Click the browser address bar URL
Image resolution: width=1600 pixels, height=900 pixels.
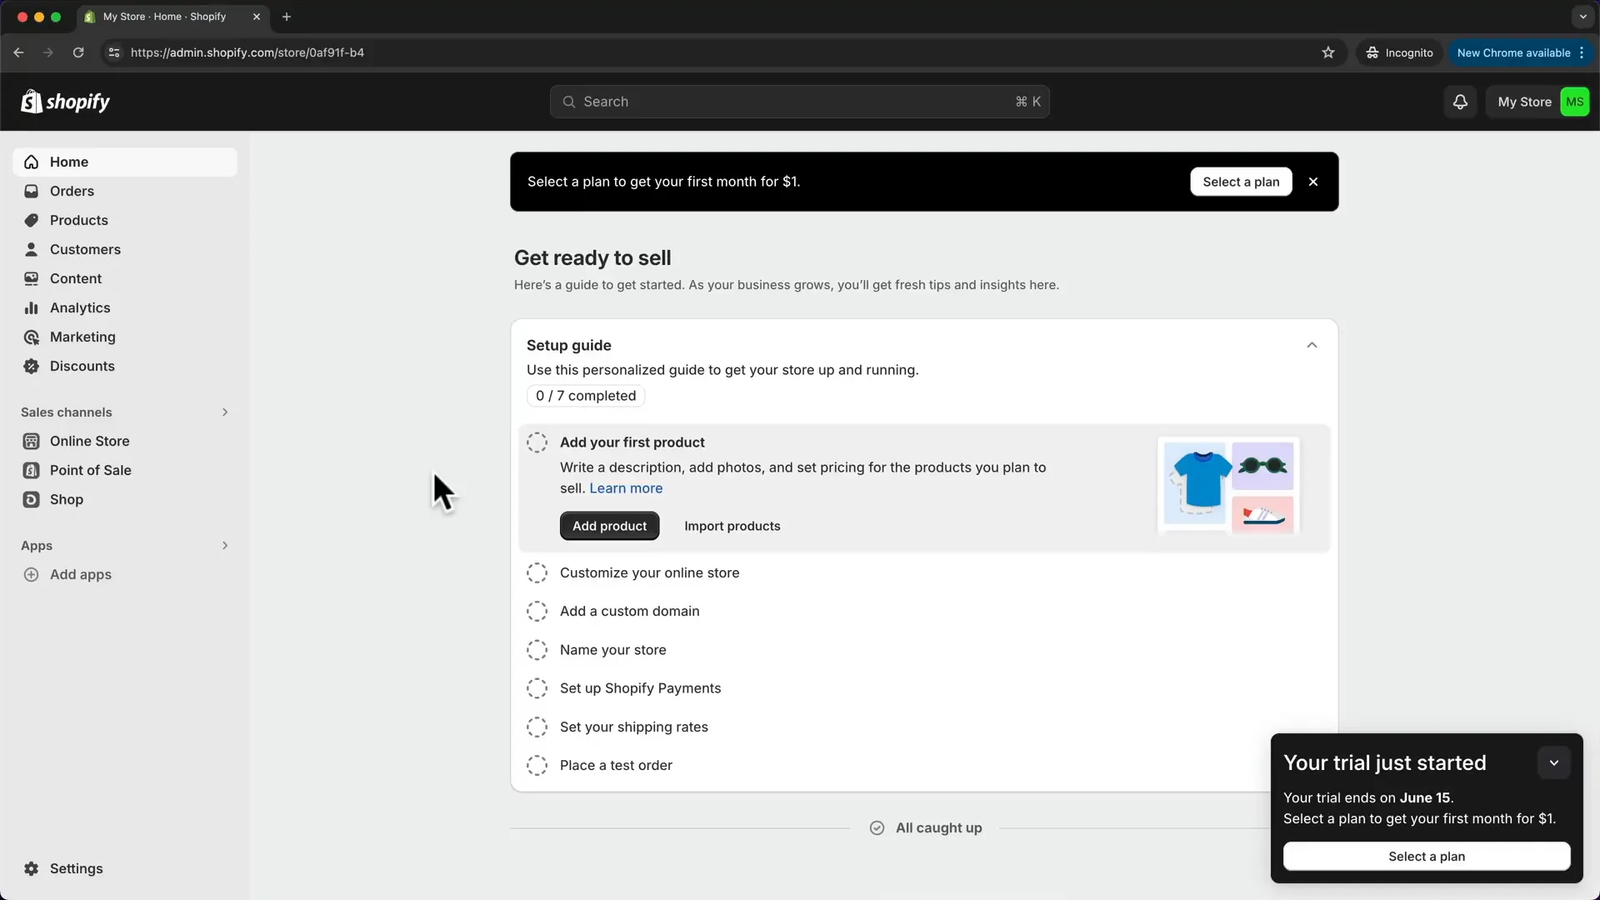tap(247, 53)
